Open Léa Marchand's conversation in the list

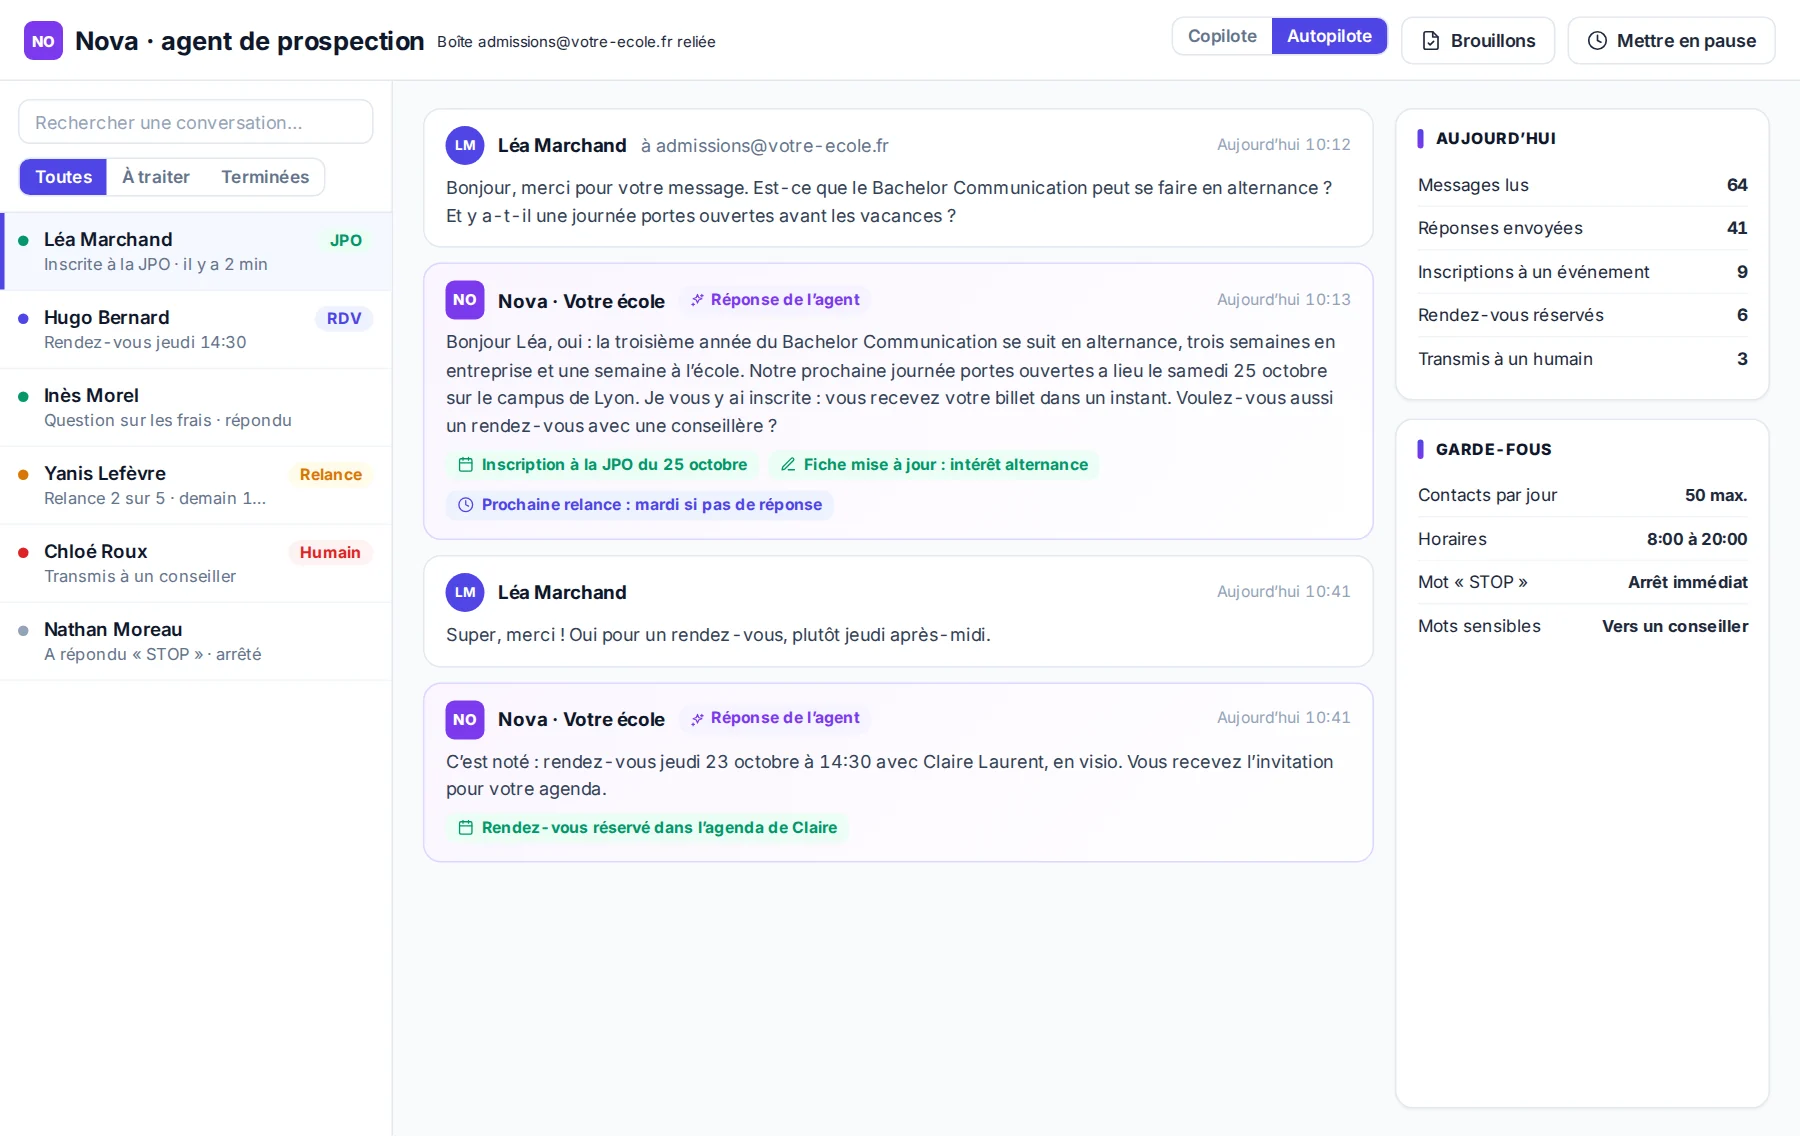196,252
